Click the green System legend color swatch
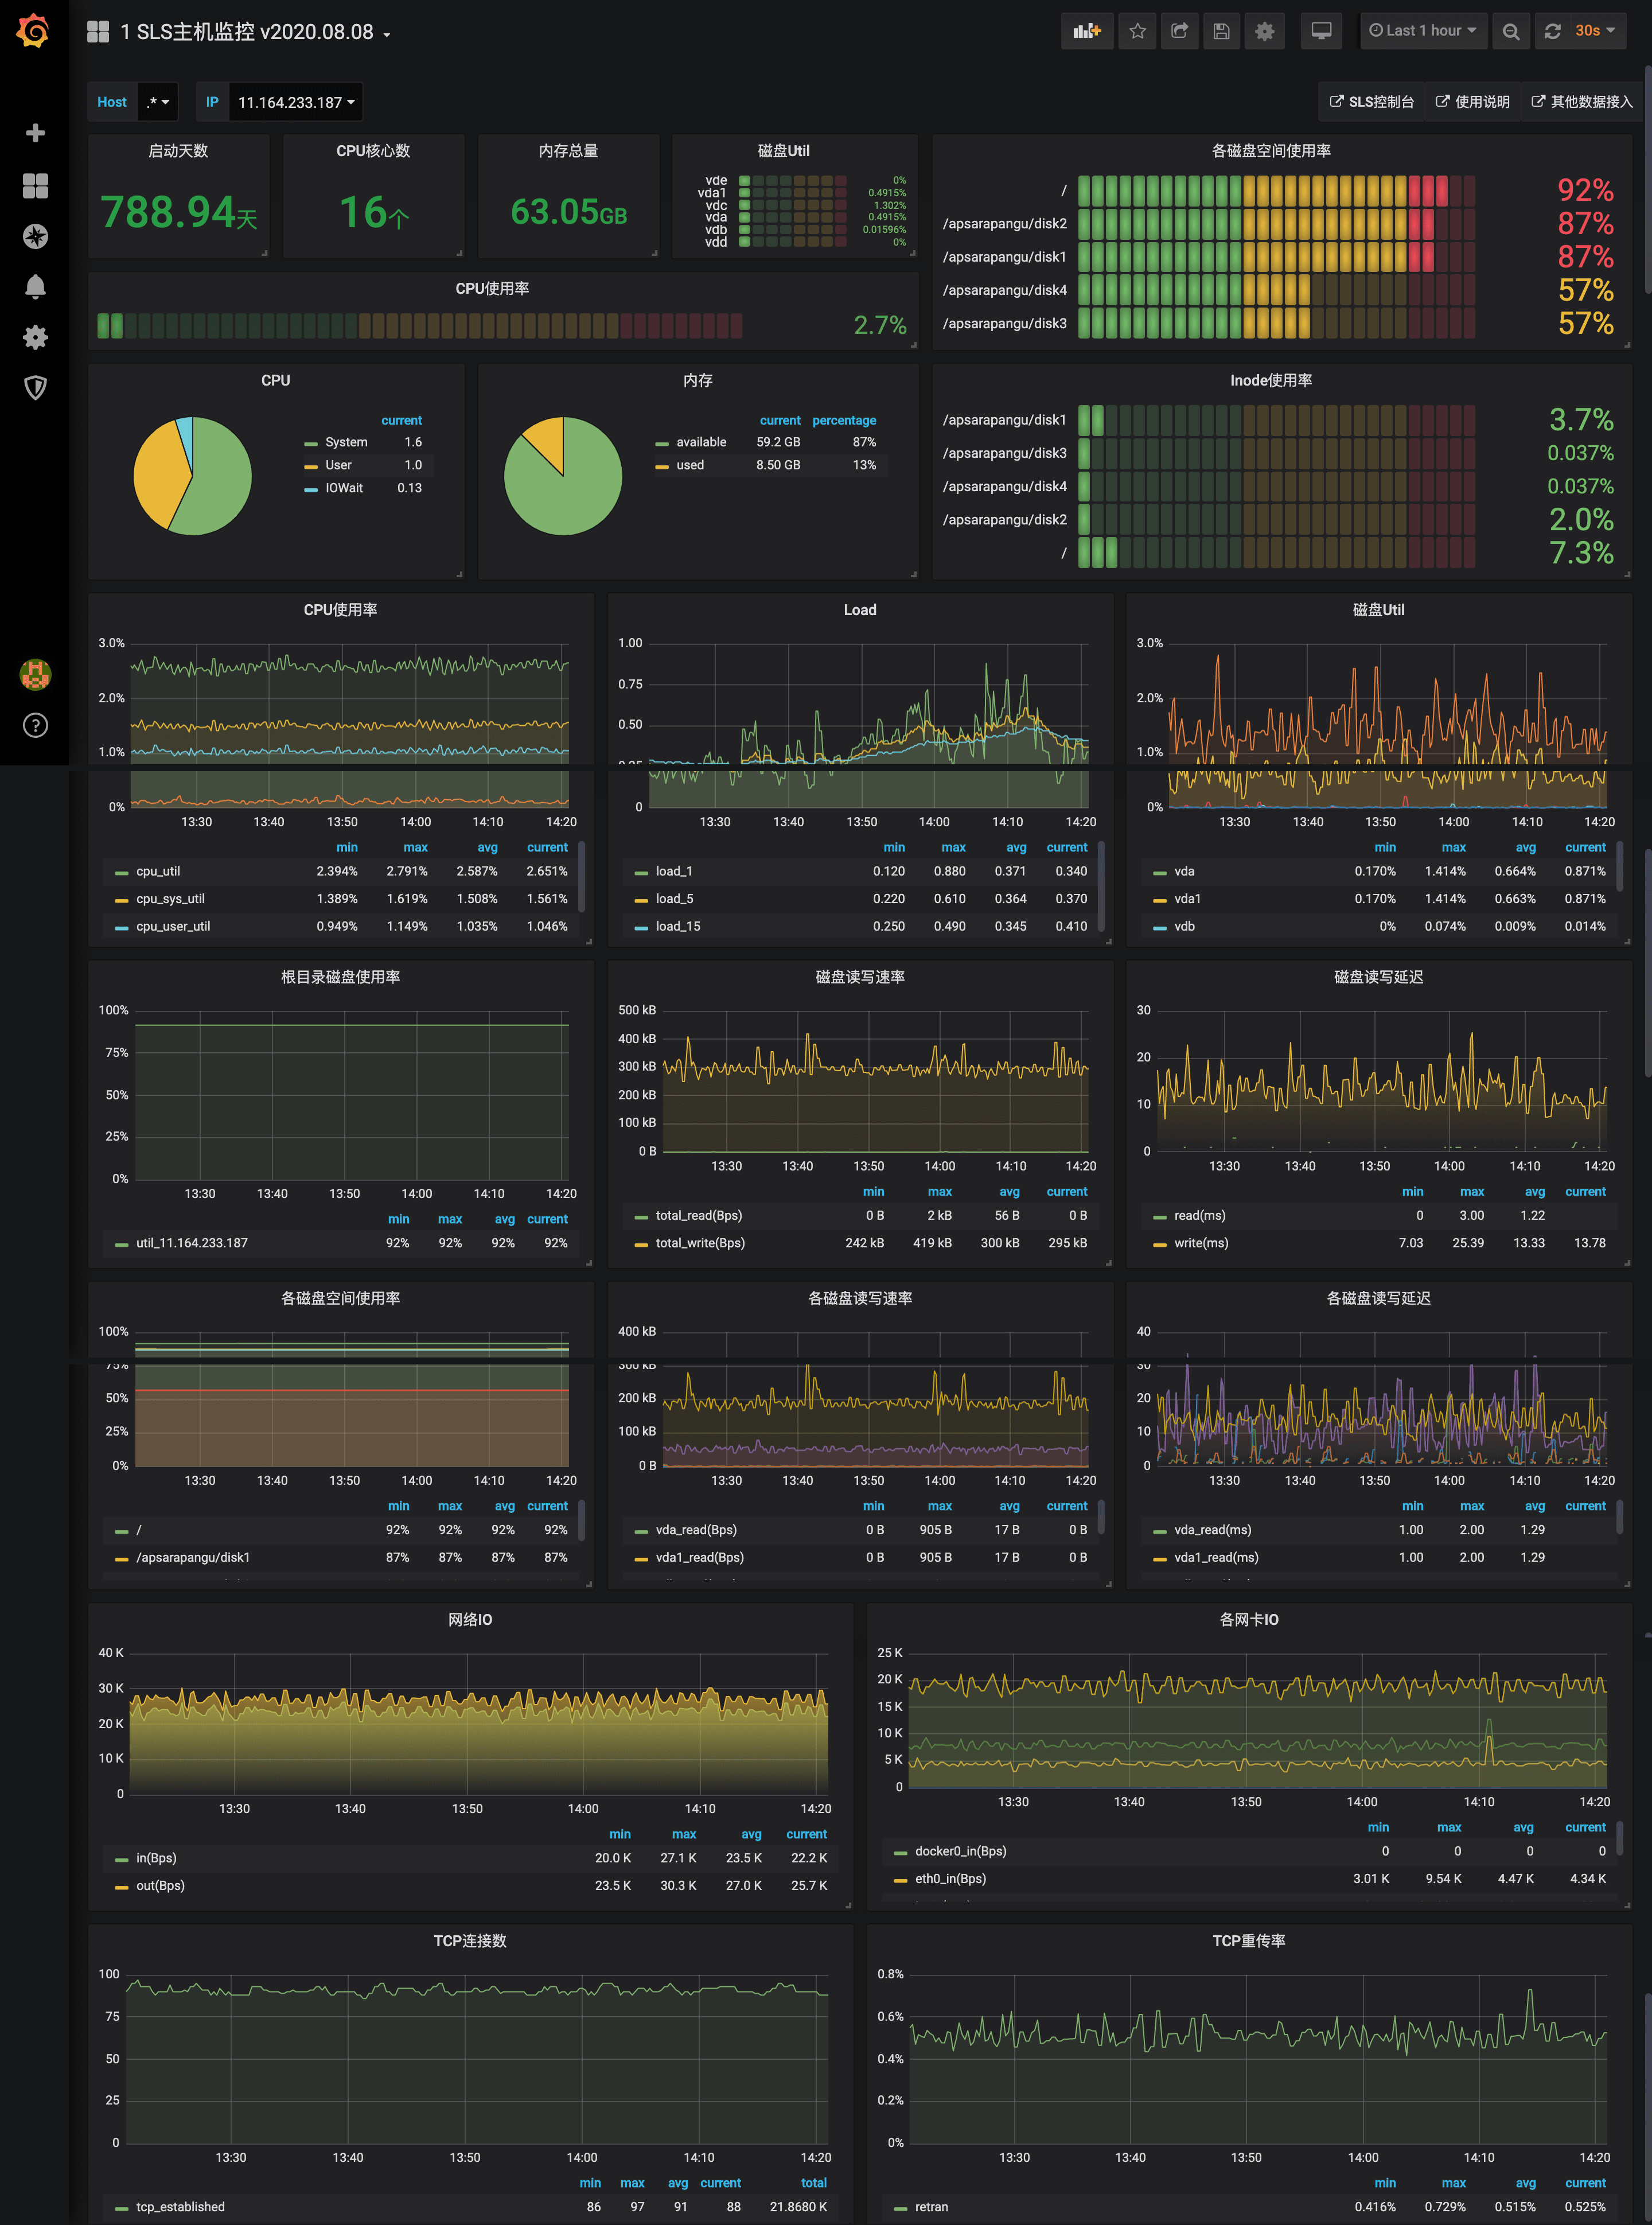Image resolution: width=1652 pixels, height=2225 pixels. click(x=311, y=443)
